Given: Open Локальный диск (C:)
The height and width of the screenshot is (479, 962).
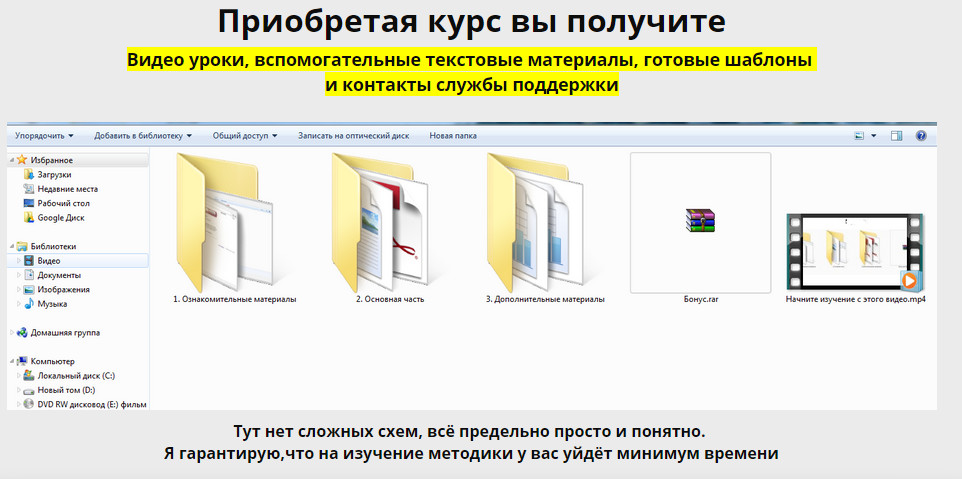Looking at the screenshot, I should 76,376.
